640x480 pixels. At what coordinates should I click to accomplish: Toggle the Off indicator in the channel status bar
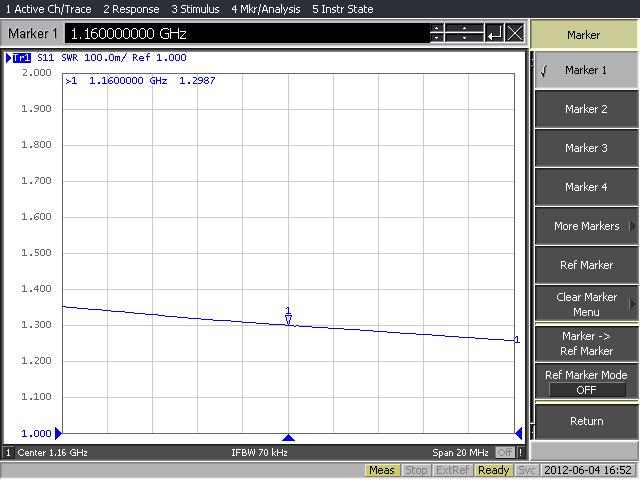tap(505, 453)
